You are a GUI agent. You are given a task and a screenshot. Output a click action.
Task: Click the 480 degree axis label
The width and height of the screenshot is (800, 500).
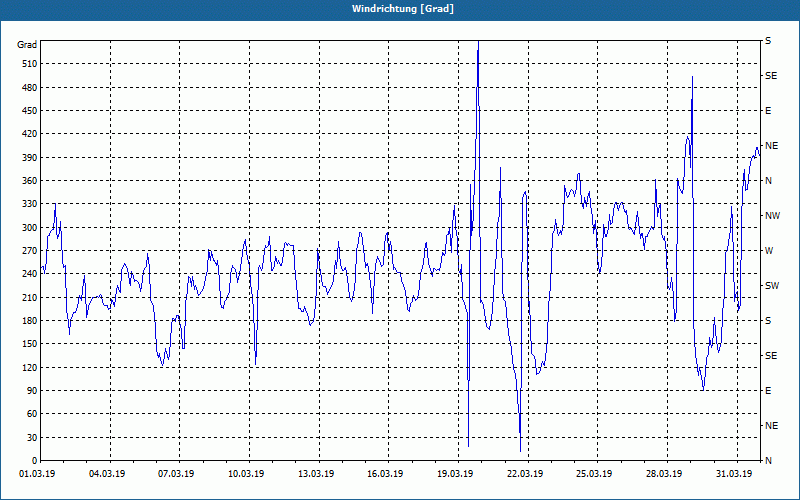pyautogui.click(x=30, y=88)
